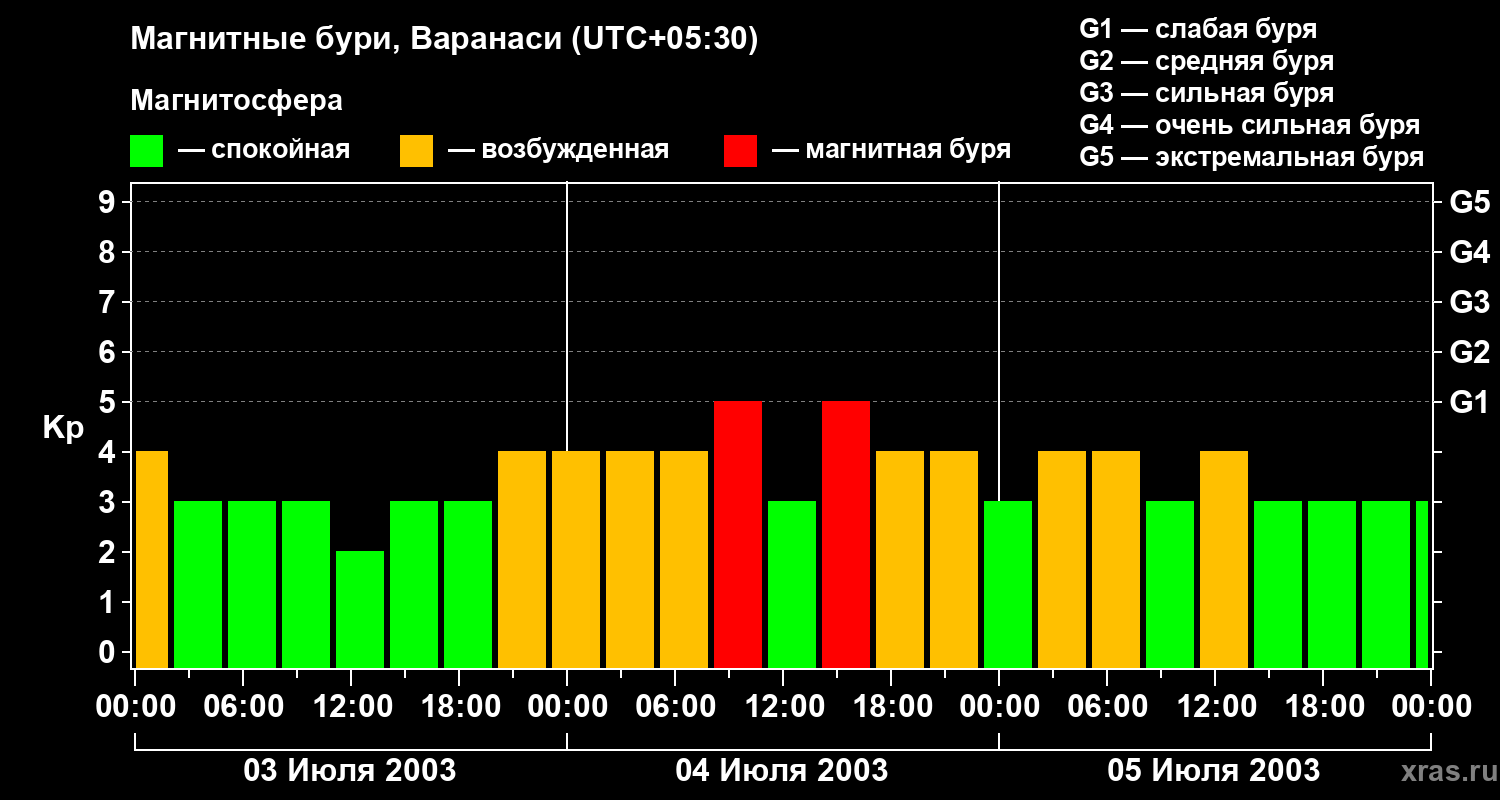Click the Kp axis title
Image resolution: width=1500 pixels, height=800 pixels.
coord(64,429)
